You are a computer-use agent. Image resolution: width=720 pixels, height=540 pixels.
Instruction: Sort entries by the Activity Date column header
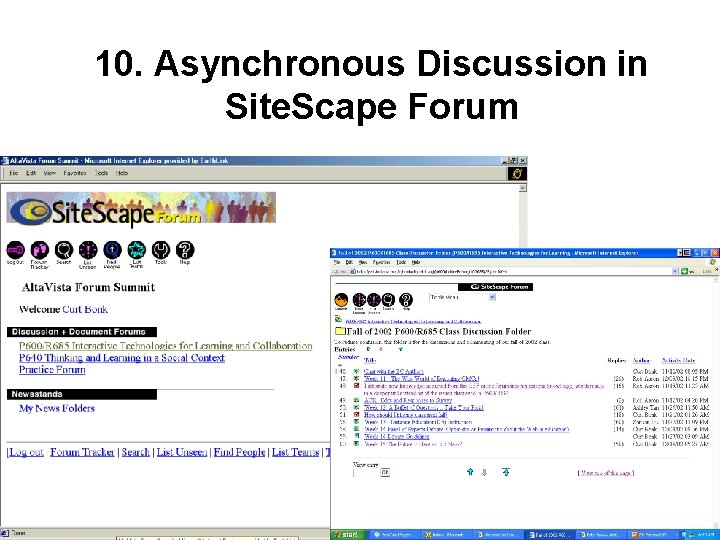click(678, 360)
